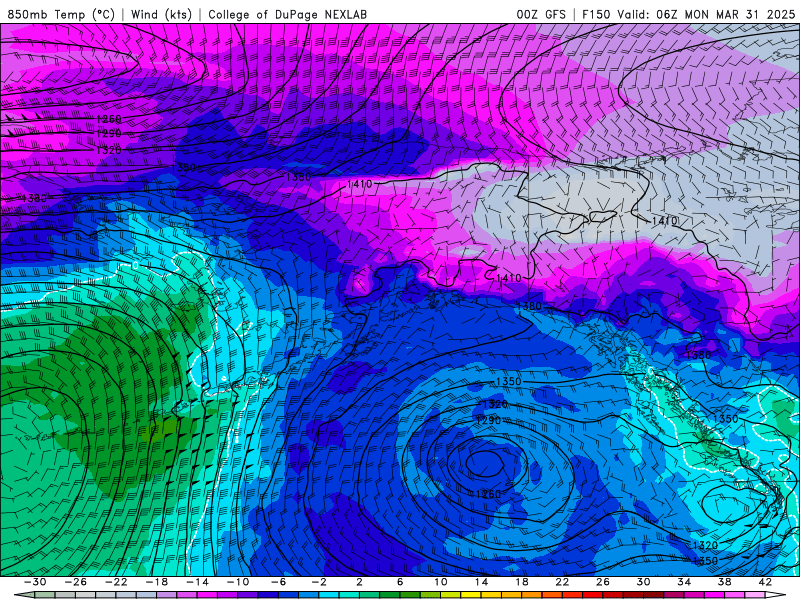
Task: Click the -22 colorbar label
Action: (116, 582)
